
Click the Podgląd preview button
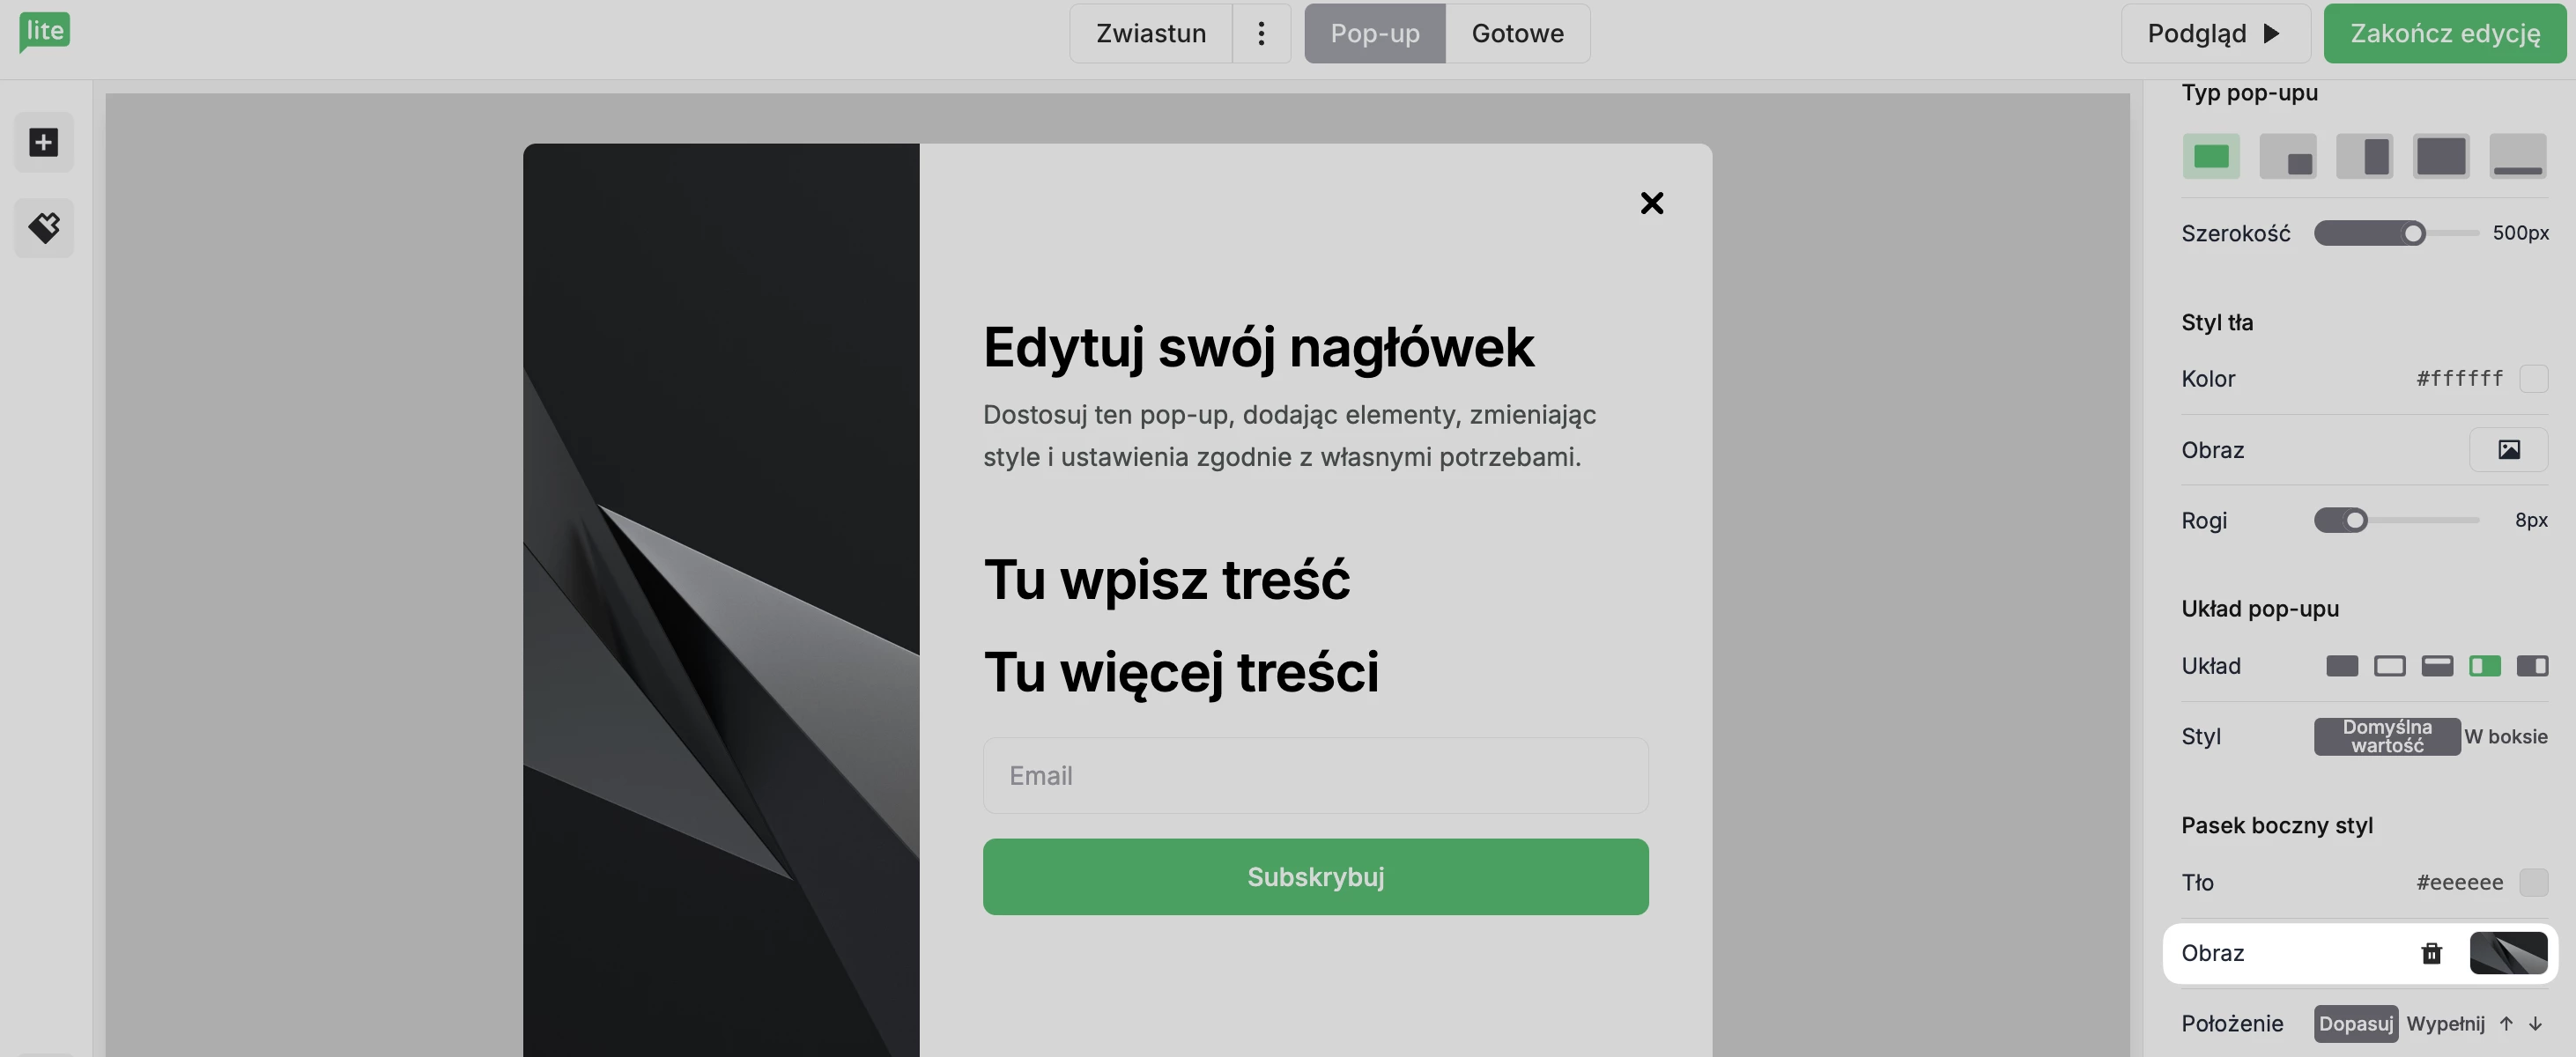tap(2214, 33)
